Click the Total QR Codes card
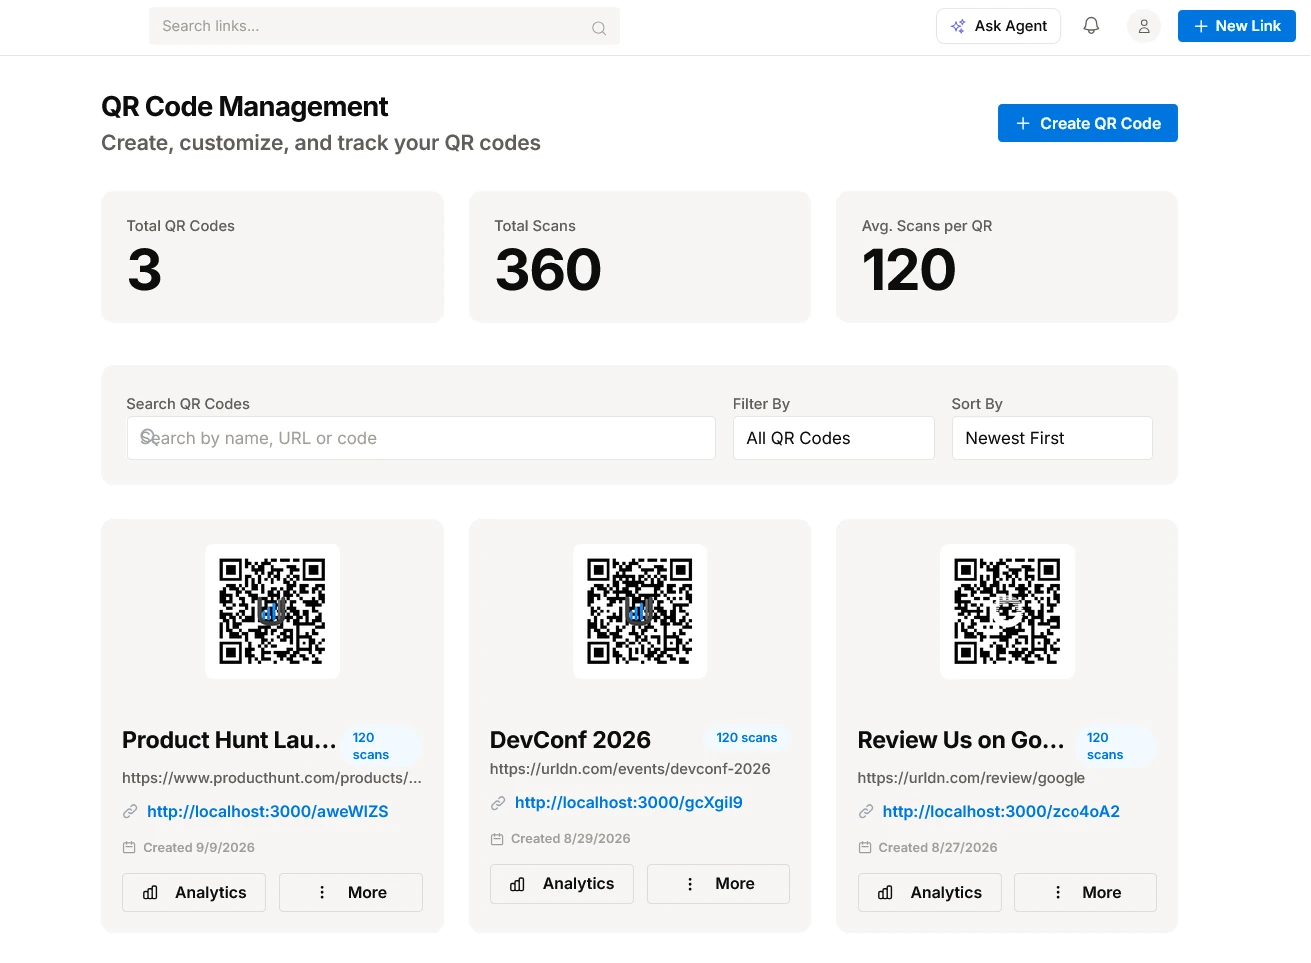This screenshot has height=963, width=1311. point(272,257)
